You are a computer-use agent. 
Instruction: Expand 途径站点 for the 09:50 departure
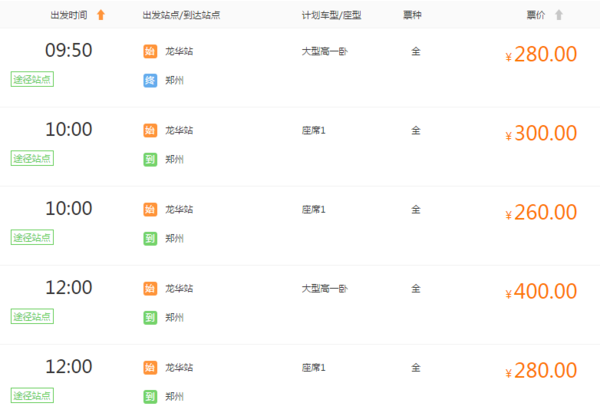[x=32, y=78]
